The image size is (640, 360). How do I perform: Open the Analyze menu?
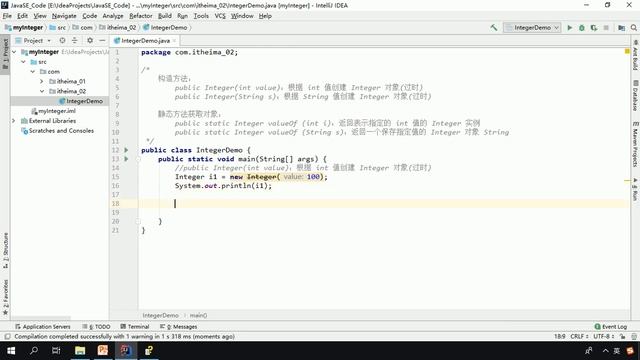113,16
